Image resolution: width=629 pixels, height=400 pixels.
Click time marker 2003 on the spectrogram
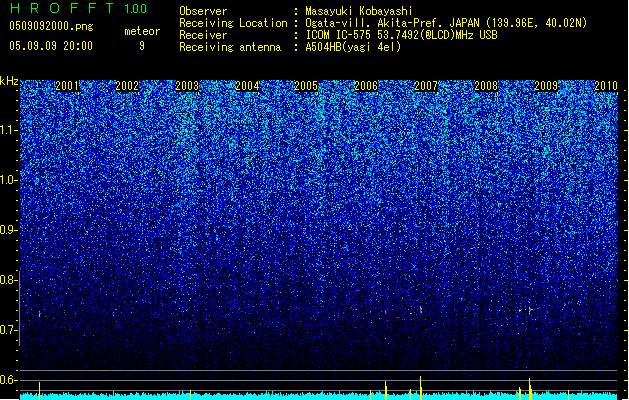(x=187, y=86)
